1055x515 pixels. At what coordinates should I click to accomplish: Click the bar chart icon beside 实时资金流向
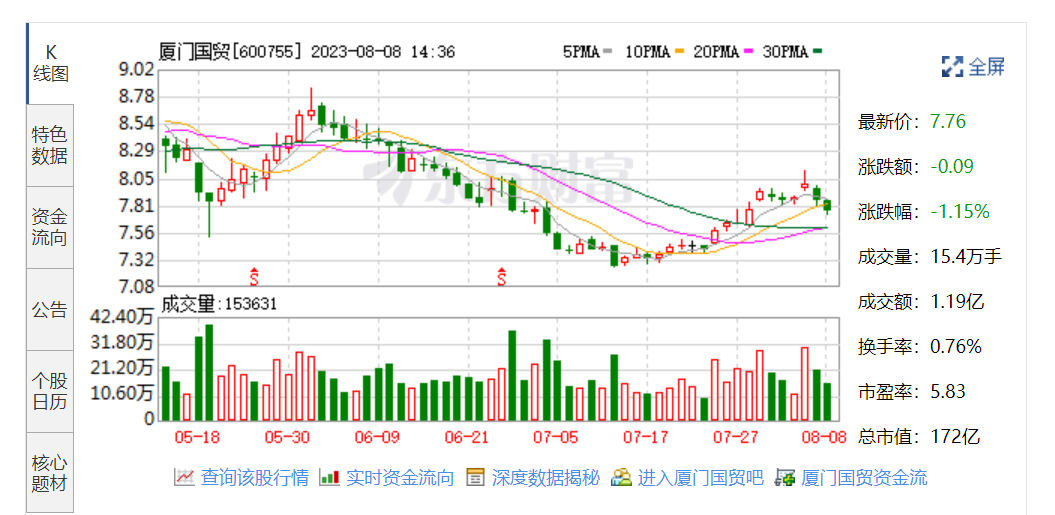click(x=329, y=478)
